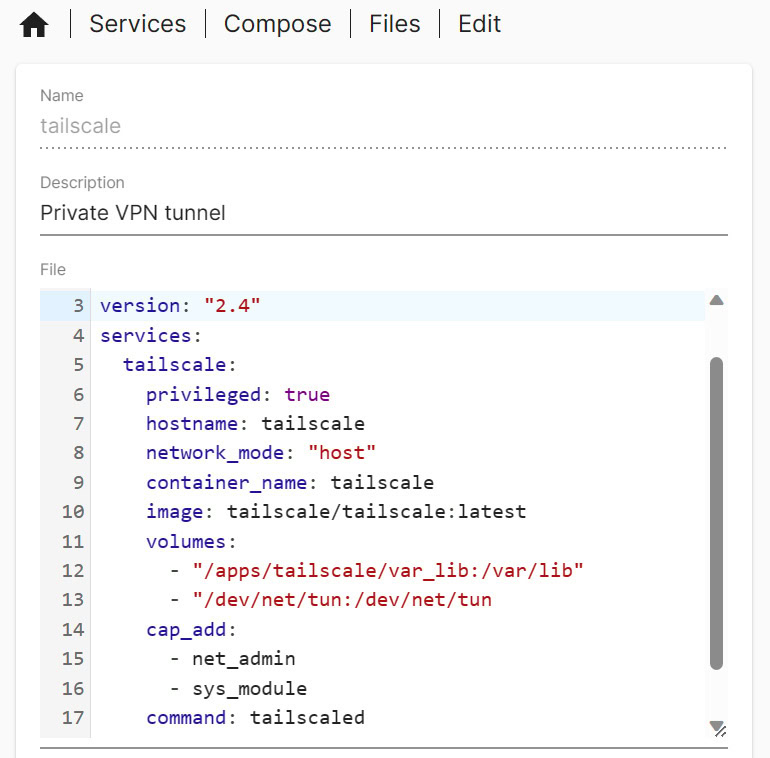Viewport: 770px width, 758px height.
Task: Click the 'privileged: true' line in editor
Action: pos(237,394)
